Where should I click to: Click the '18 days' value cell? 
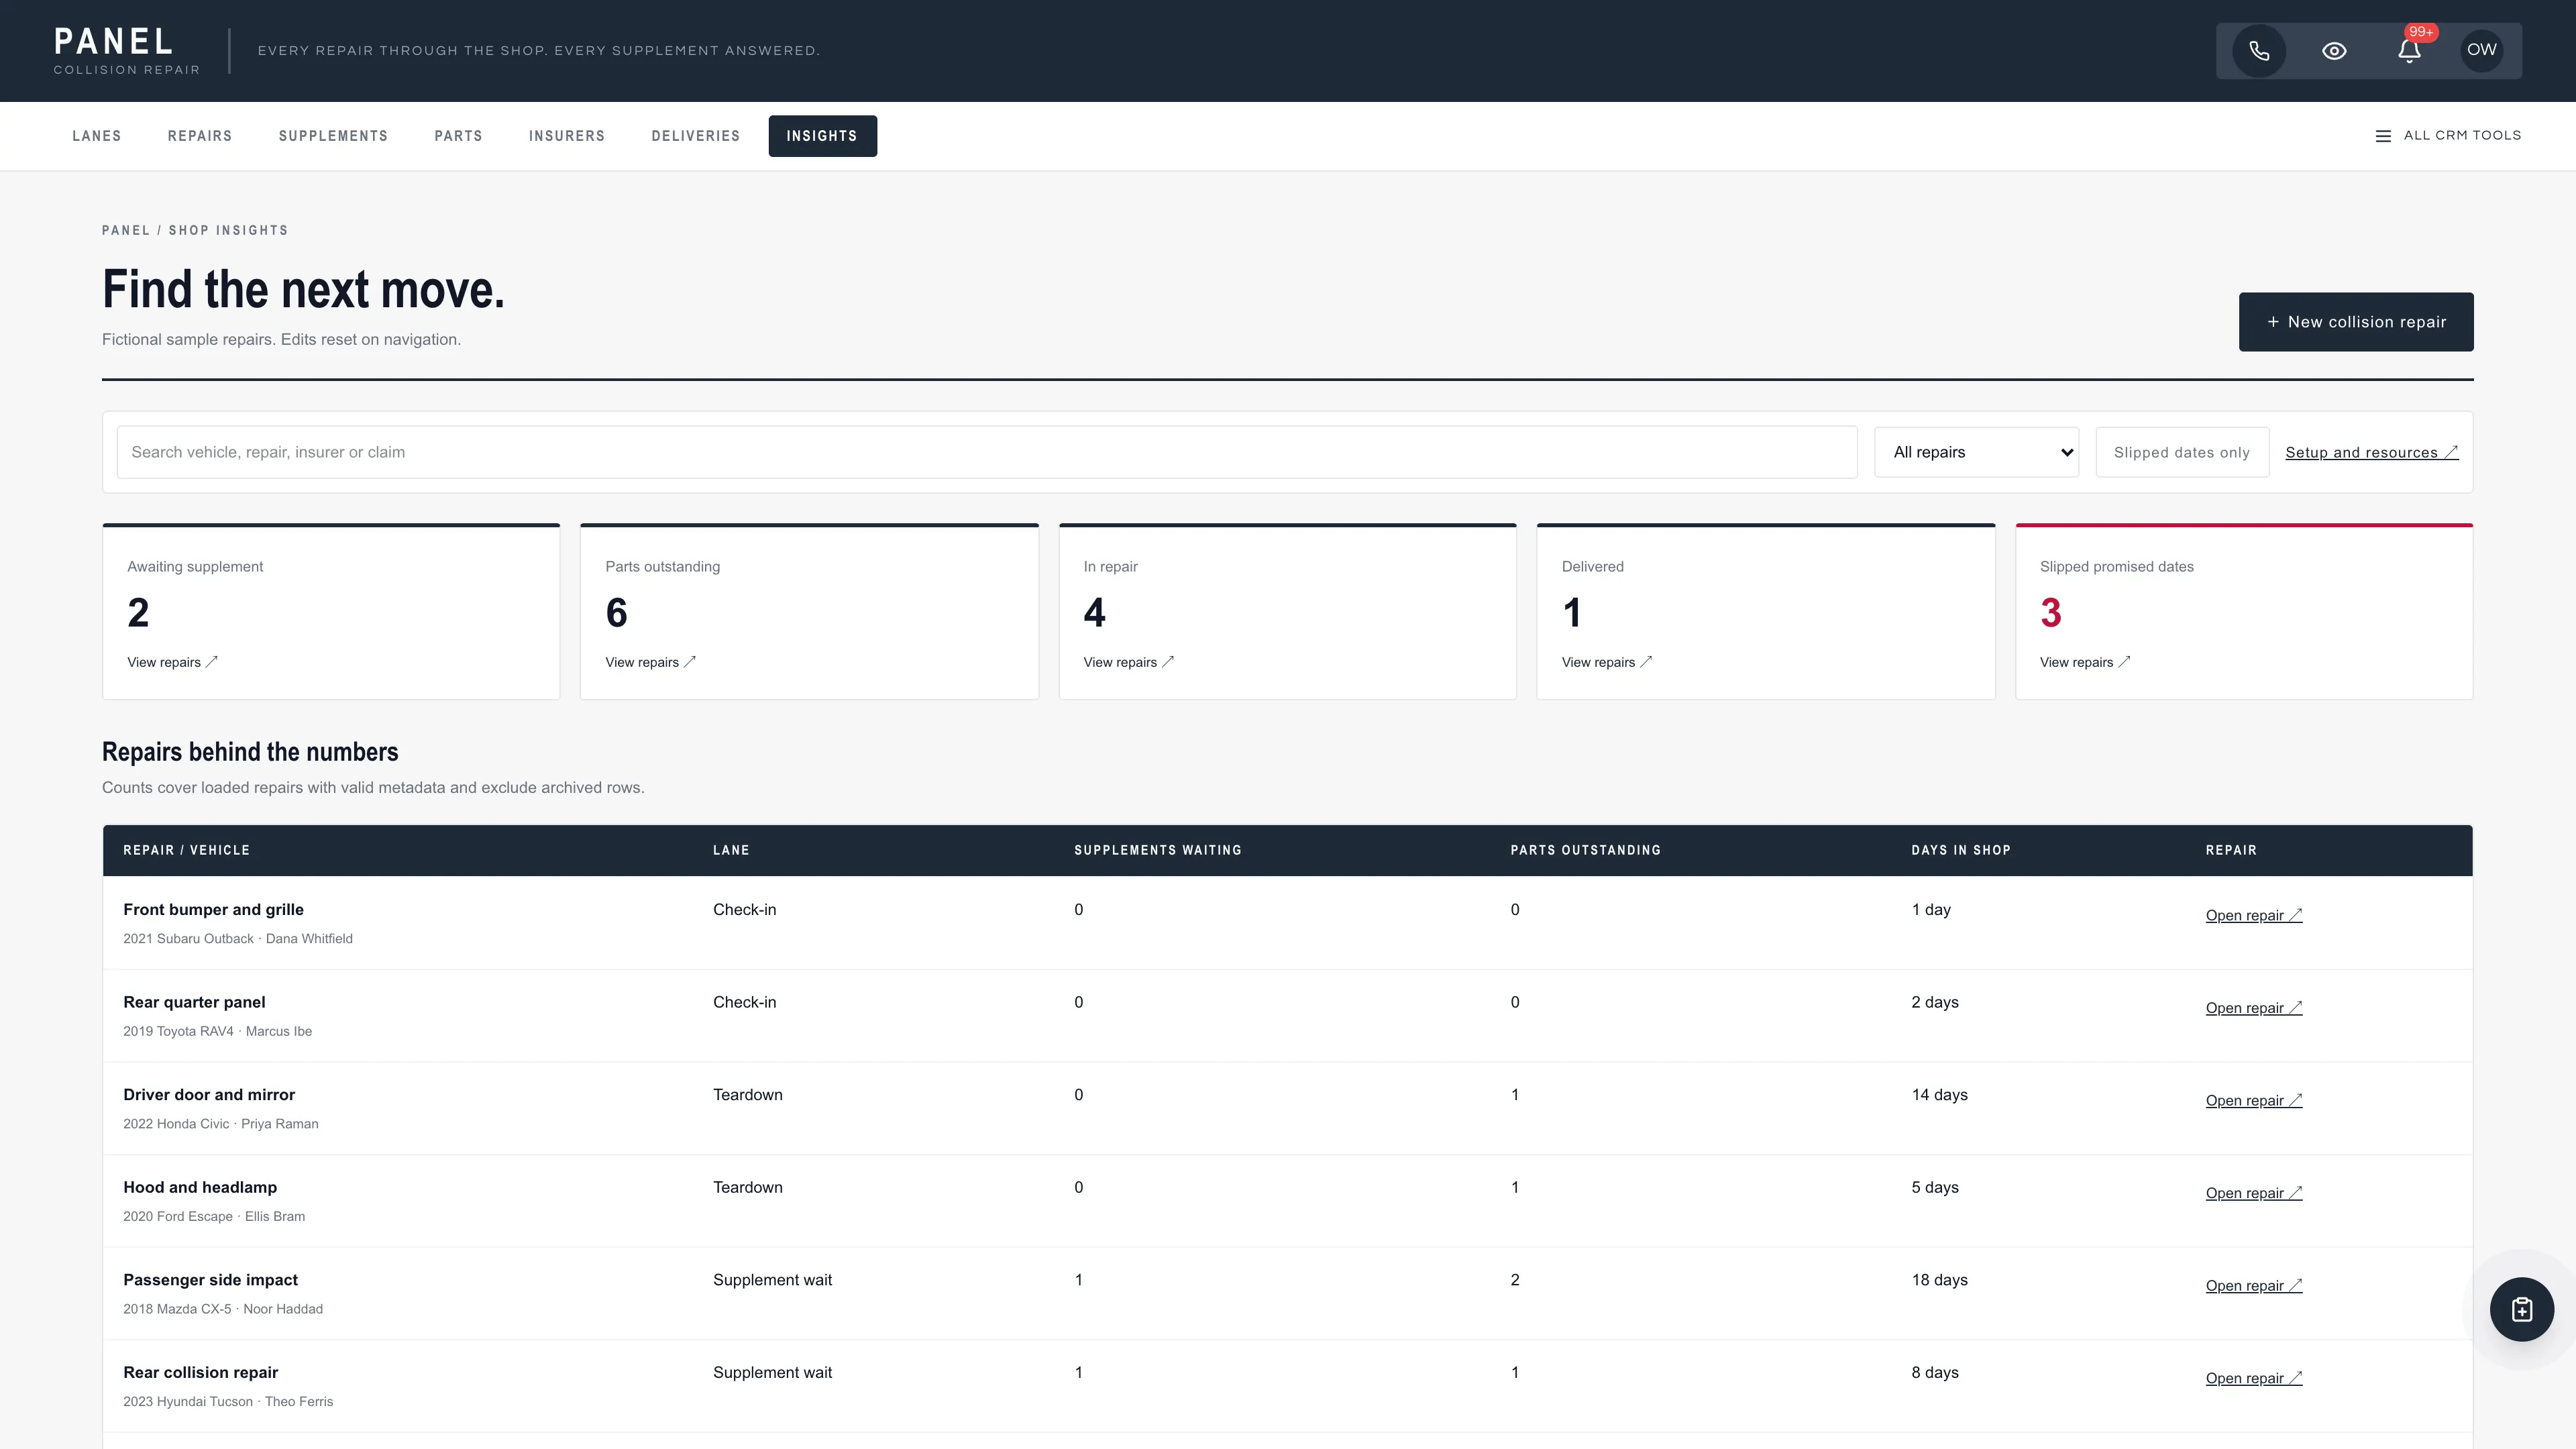tap(1939, 1280)
